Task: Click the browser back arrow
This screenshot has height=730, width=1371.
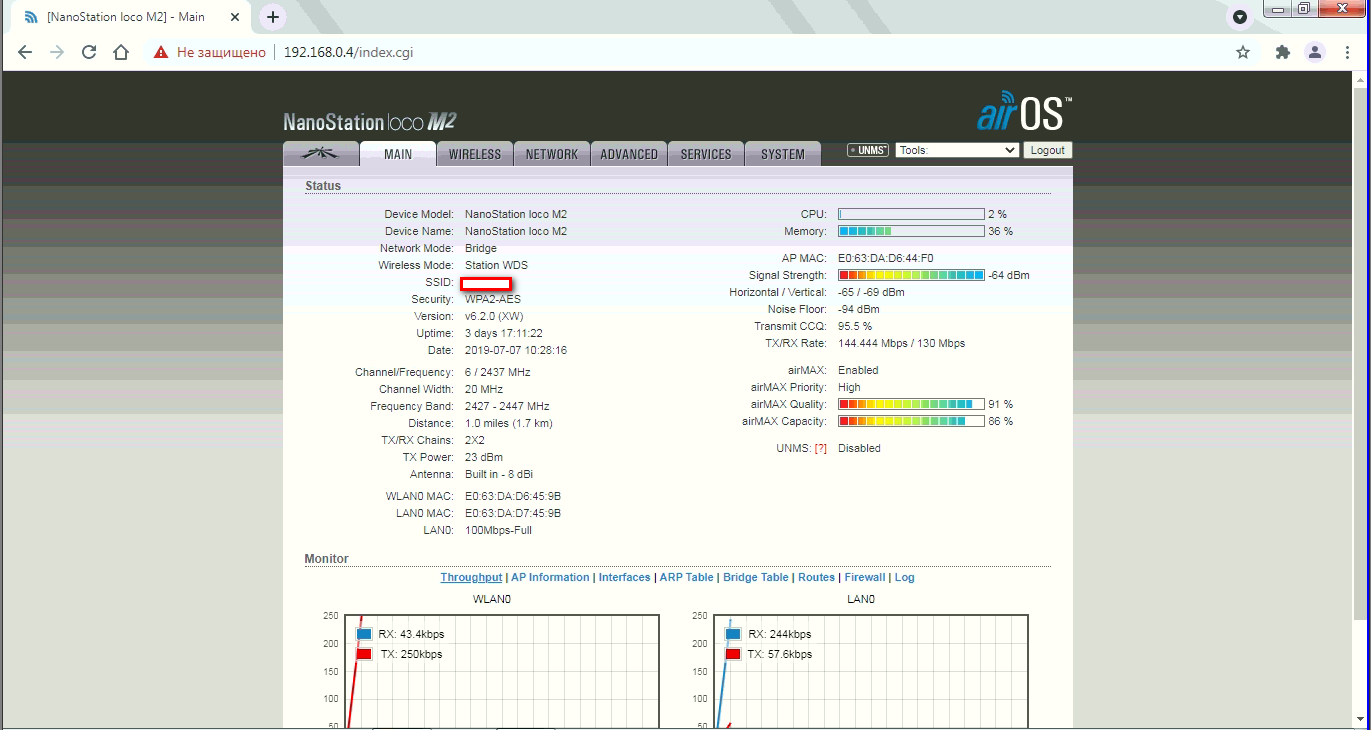Action: point(25,52)
